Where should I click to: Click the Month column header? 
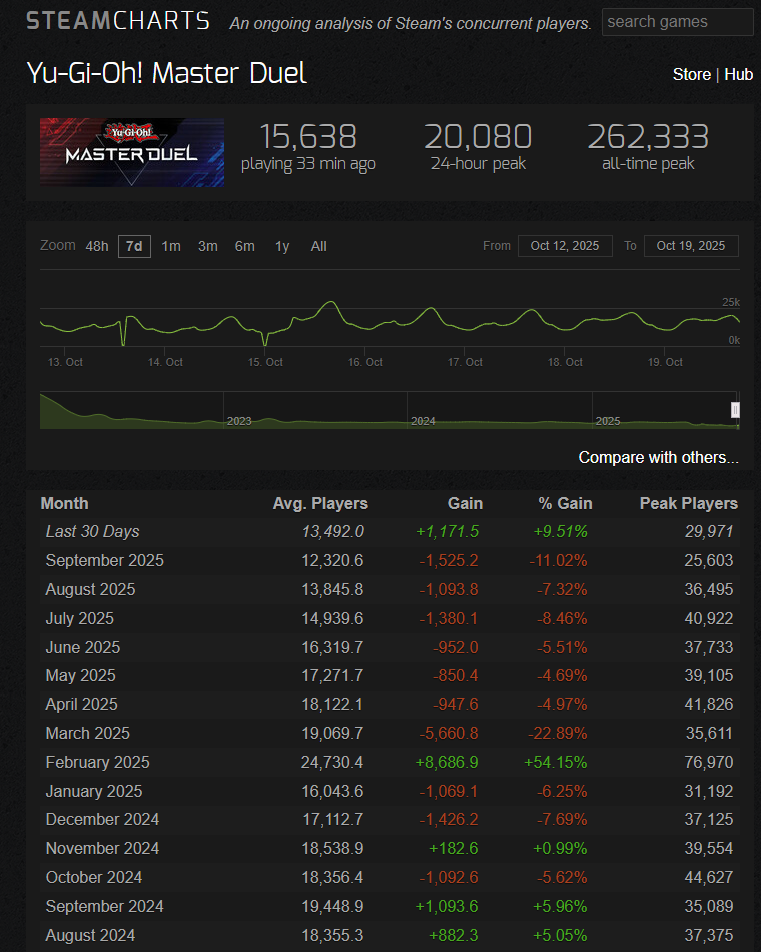tap(64, 503)
